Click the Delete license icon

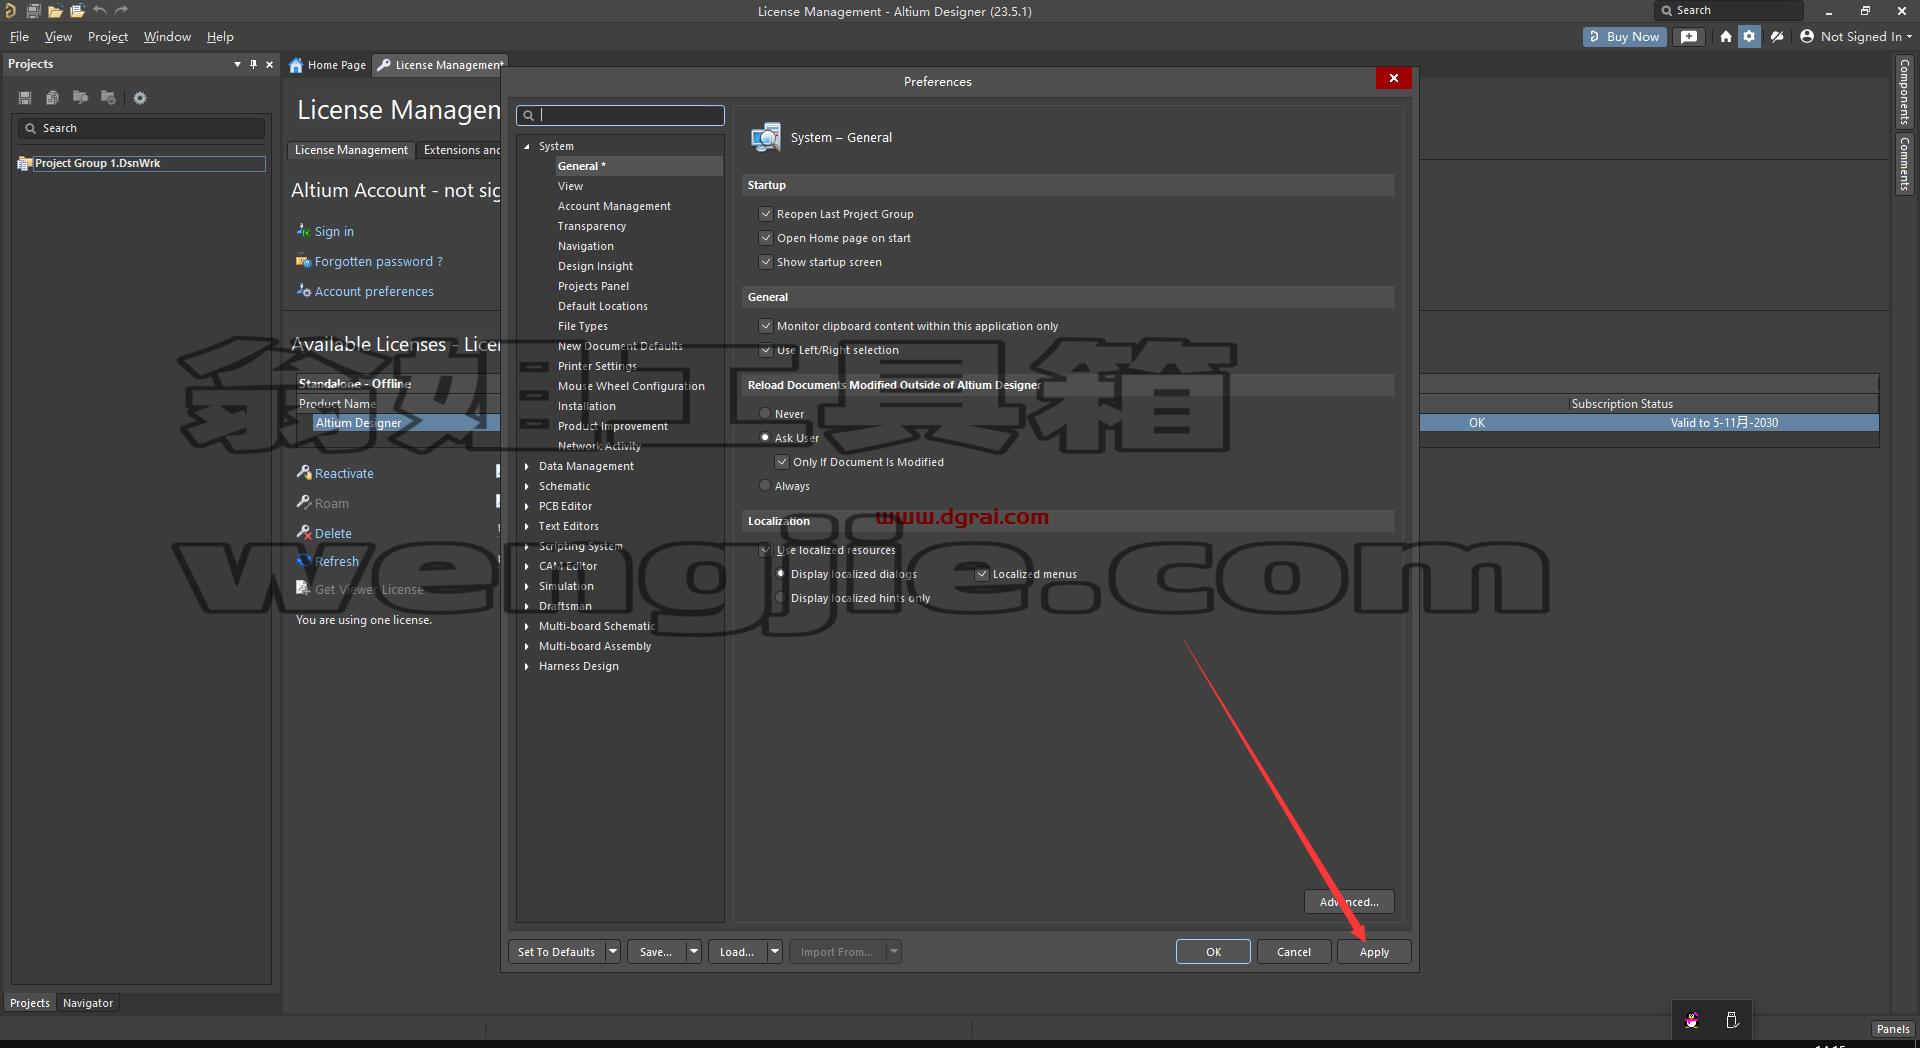[x=304, y=532]
